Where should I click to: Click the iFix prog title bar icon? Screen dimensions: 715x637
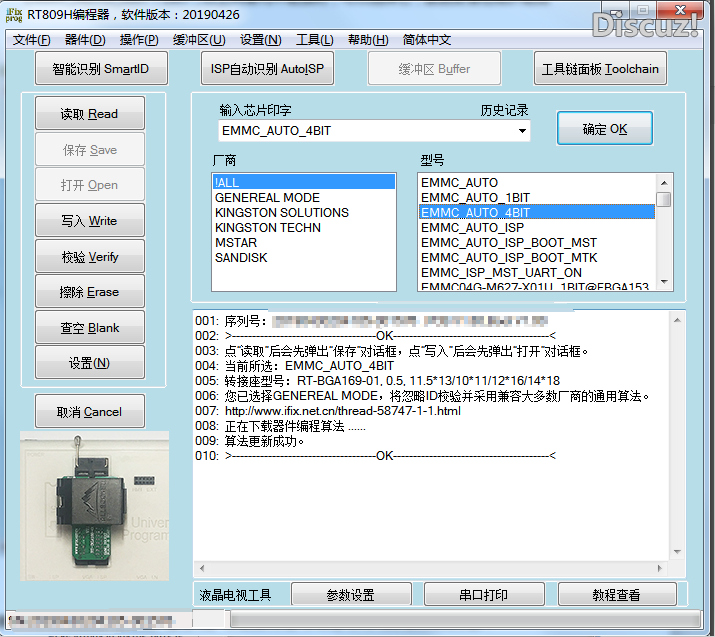click(x=14, y=15)
